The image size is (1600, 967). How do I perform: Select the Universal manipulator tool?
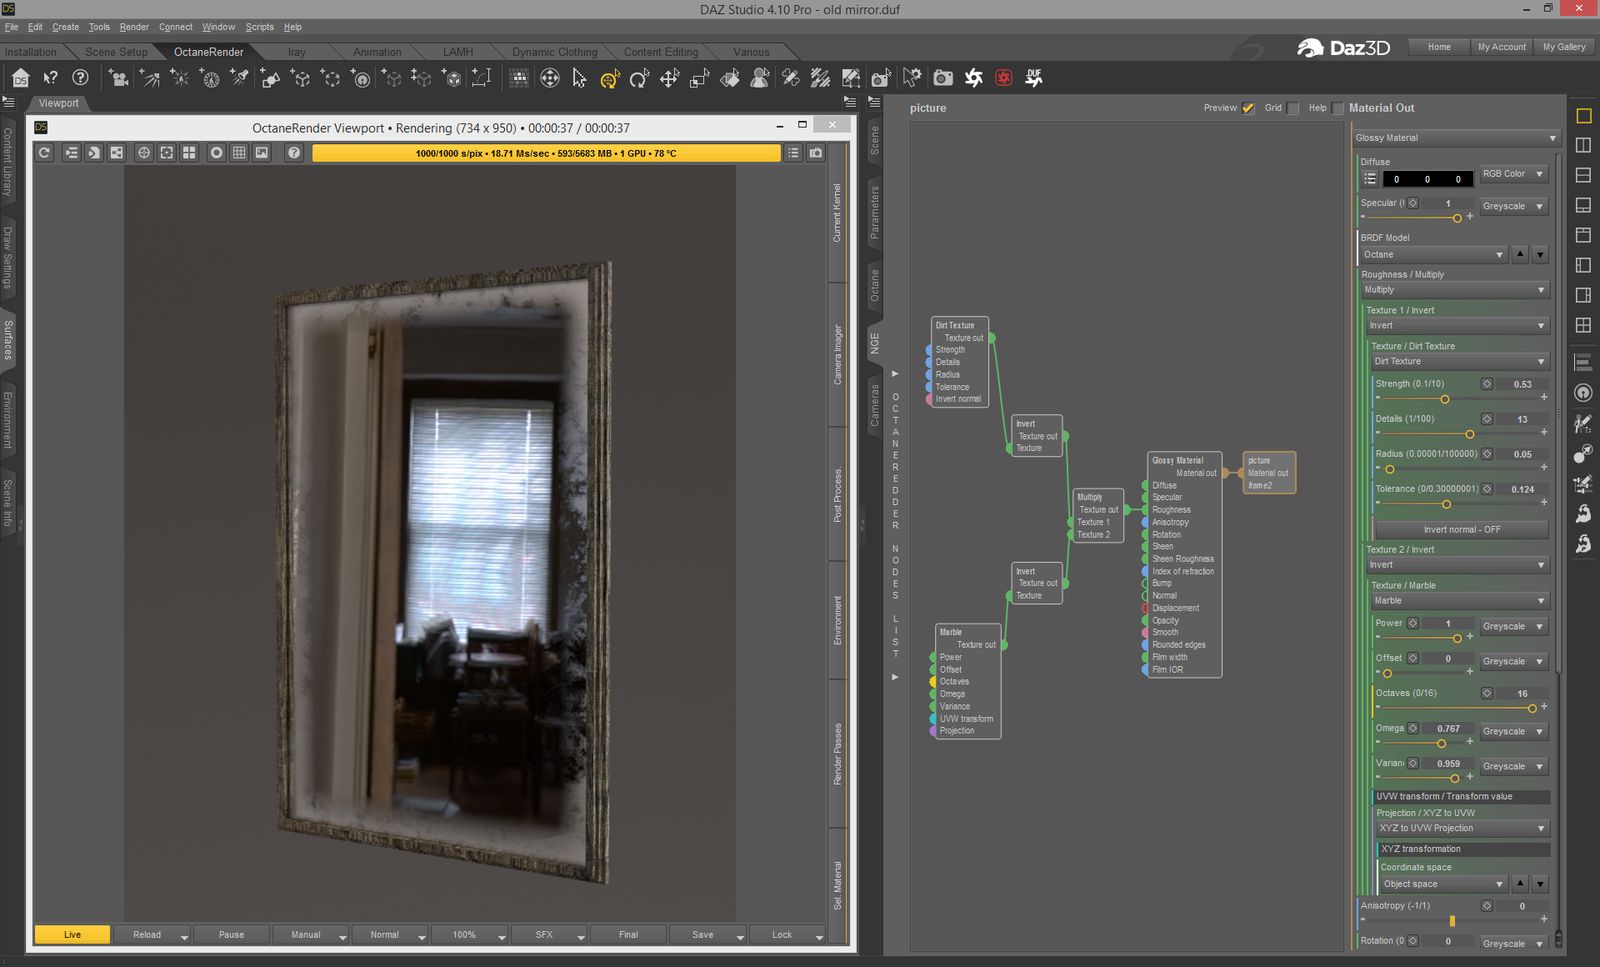[609, 78]
